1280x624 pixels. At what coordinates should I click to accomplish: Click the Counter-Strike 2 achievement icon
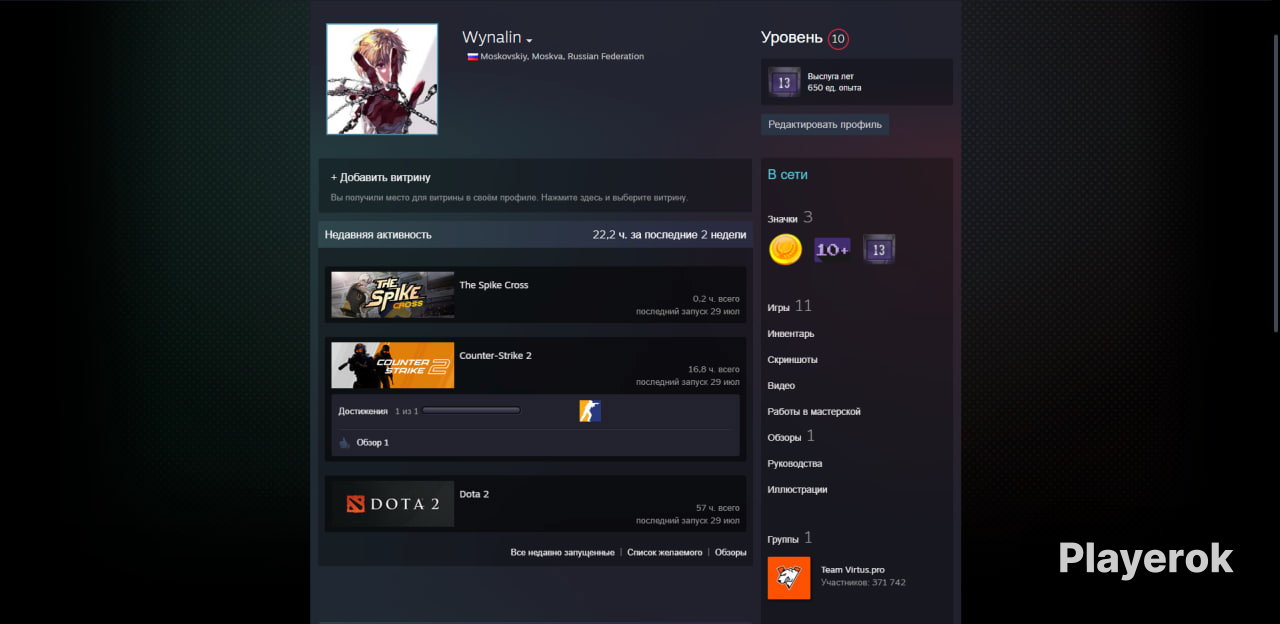pos(590,411)
